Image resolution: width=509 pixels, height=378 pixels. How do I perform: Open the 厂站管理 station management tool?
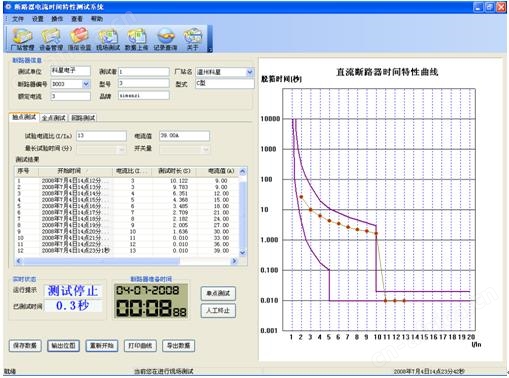22,39
